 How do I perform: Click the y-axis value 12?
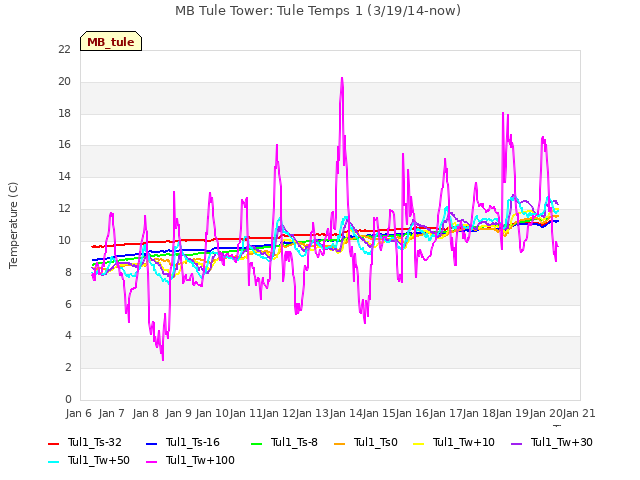click(64, 209)
